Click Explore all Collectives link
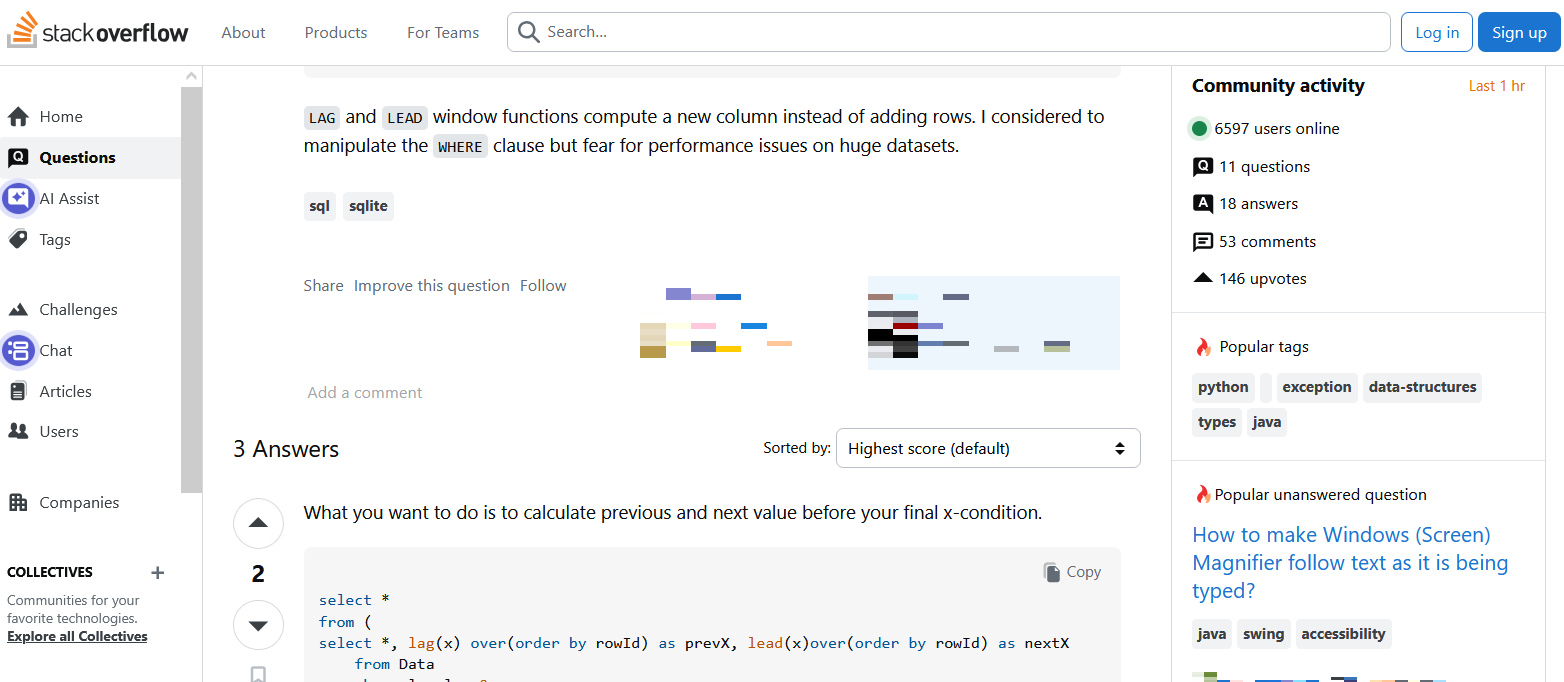The image size is (1564, 682). [77, 636]
